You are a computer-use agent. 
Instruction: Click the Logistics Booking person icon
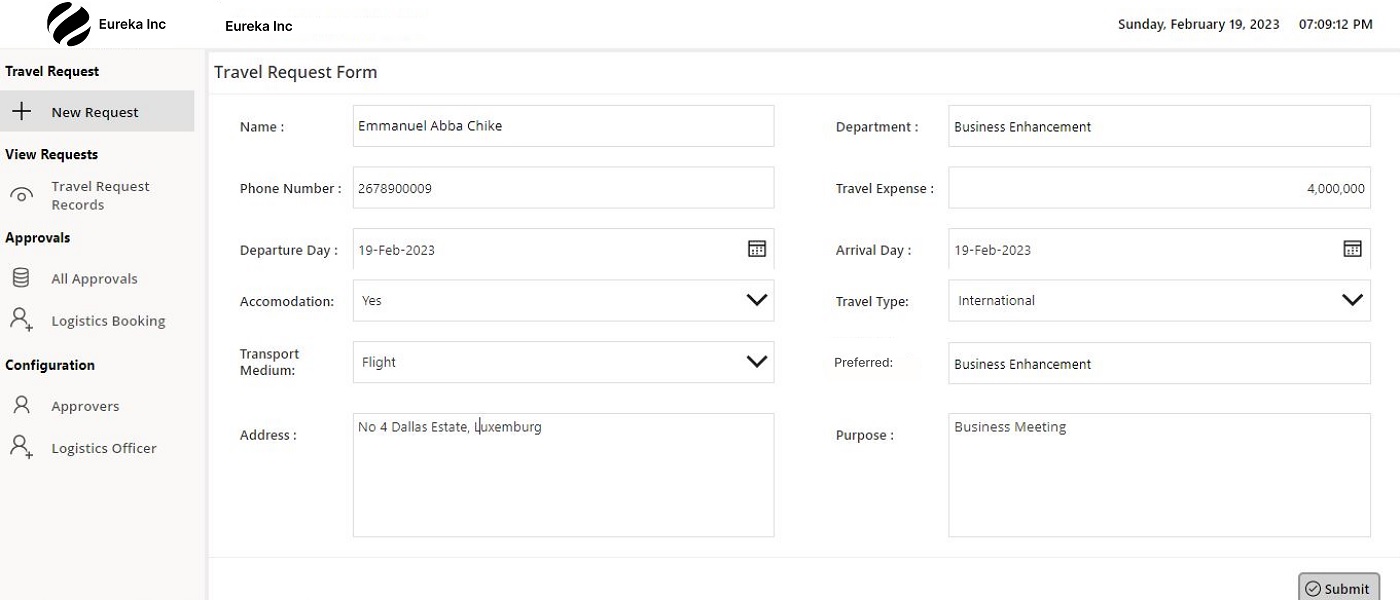(x=21, y=320)
